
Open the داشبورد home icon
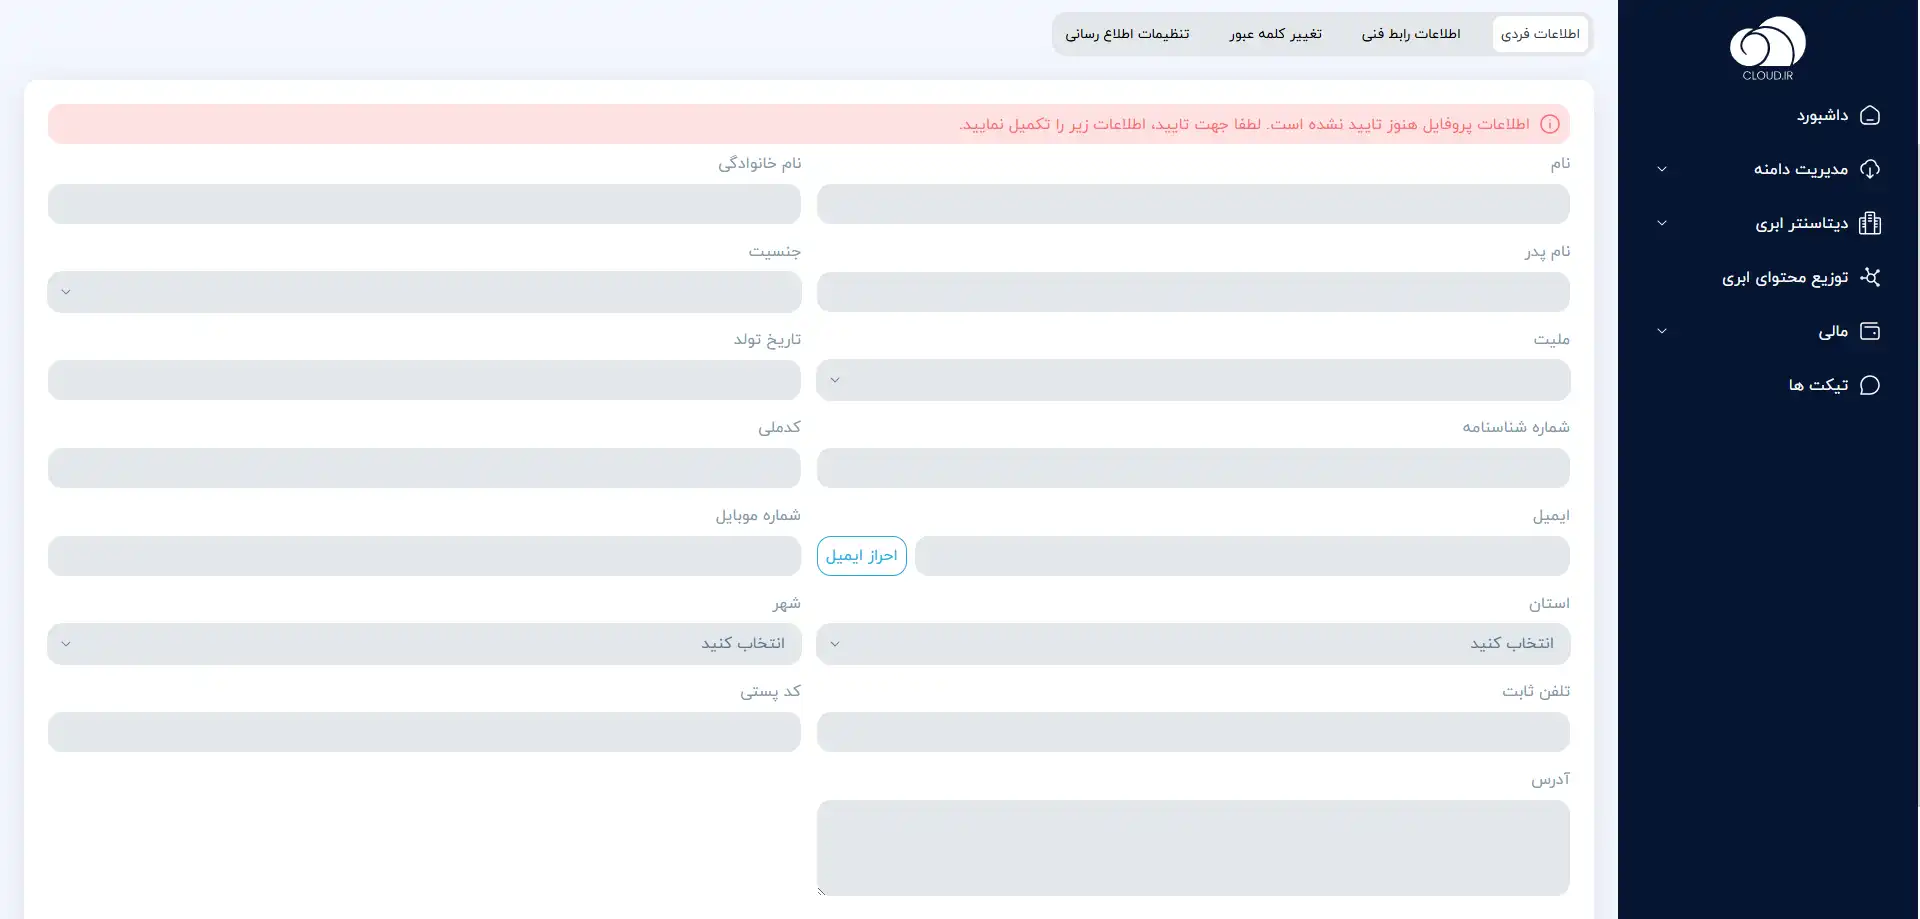tap(1869, 116)
